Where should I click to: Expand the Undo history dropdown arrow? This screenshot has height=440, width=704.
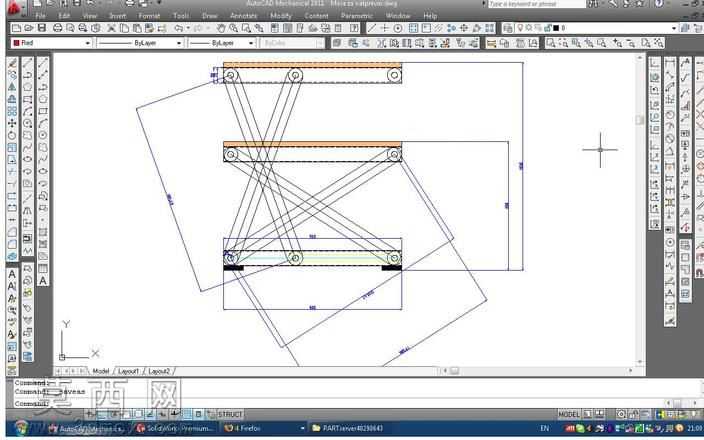tap(188, 28)
